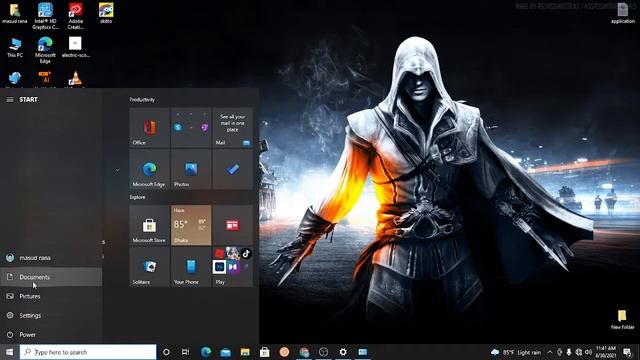Viewport: 640px width, 360px height.
Task: Open network globe tray icon
Action: pyautogui.click(x=578, y=352)
